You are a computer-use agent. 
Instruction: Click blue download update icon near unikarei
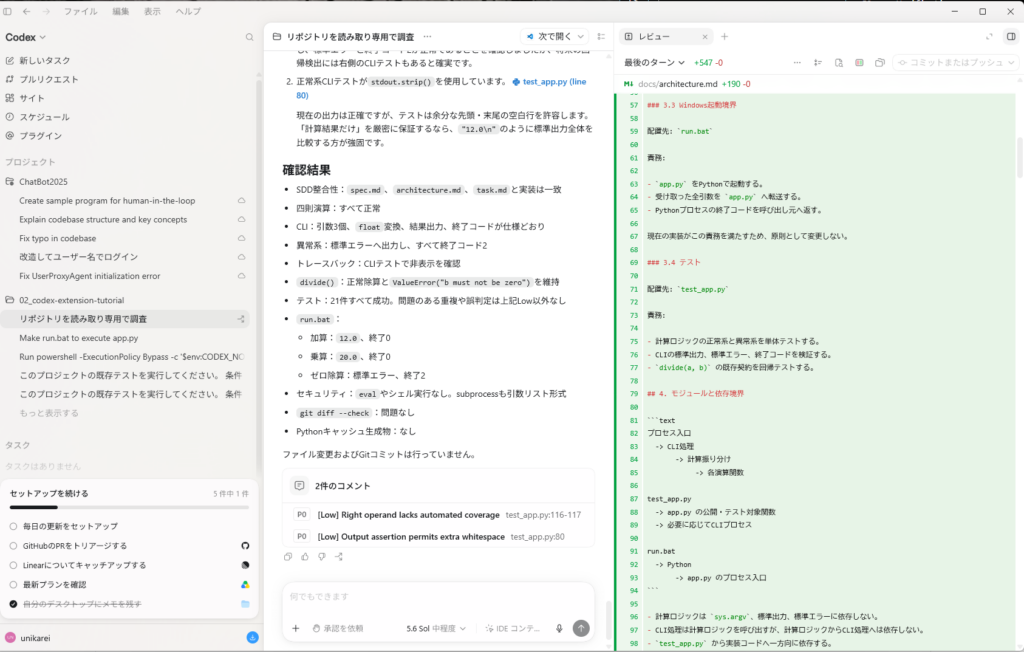pos(252,638)
